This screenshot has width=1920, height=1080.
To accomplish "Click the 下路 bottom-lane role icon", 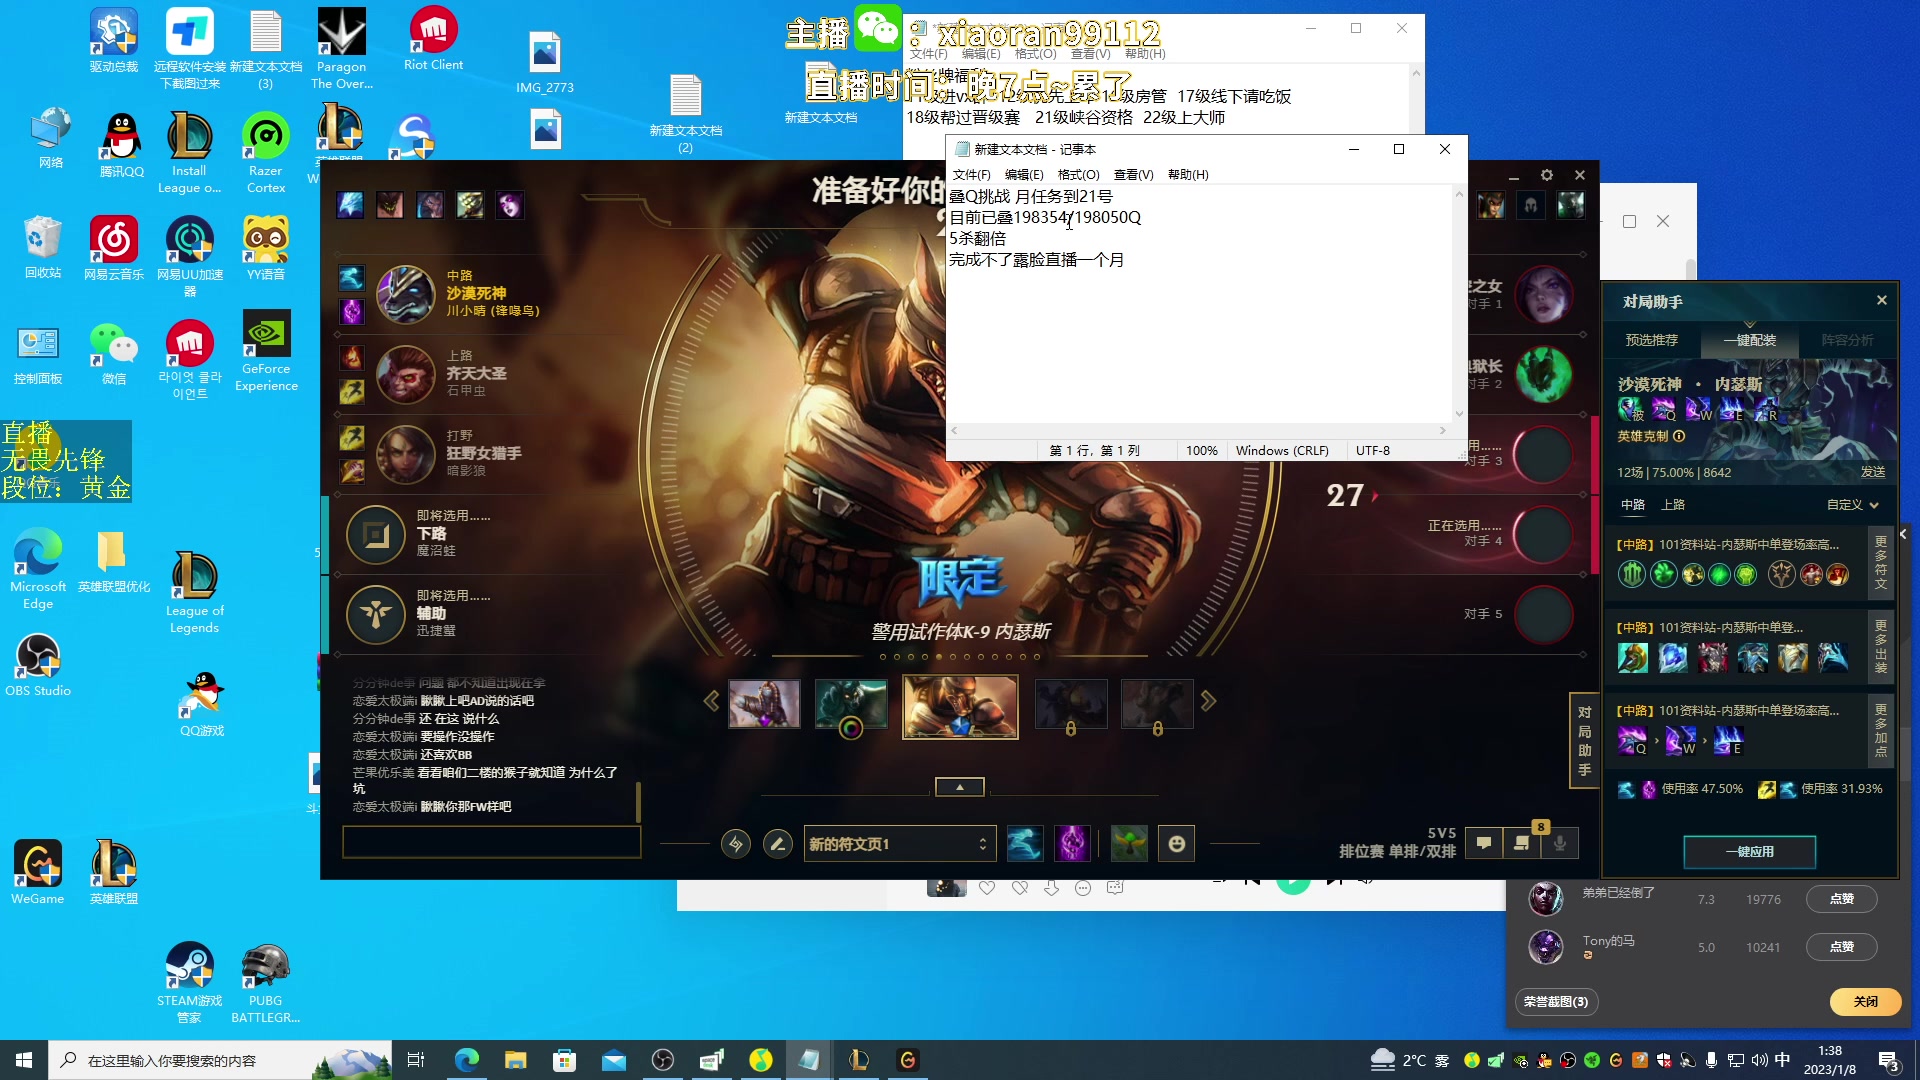I will pyautogui.click(x=376, y=534).
